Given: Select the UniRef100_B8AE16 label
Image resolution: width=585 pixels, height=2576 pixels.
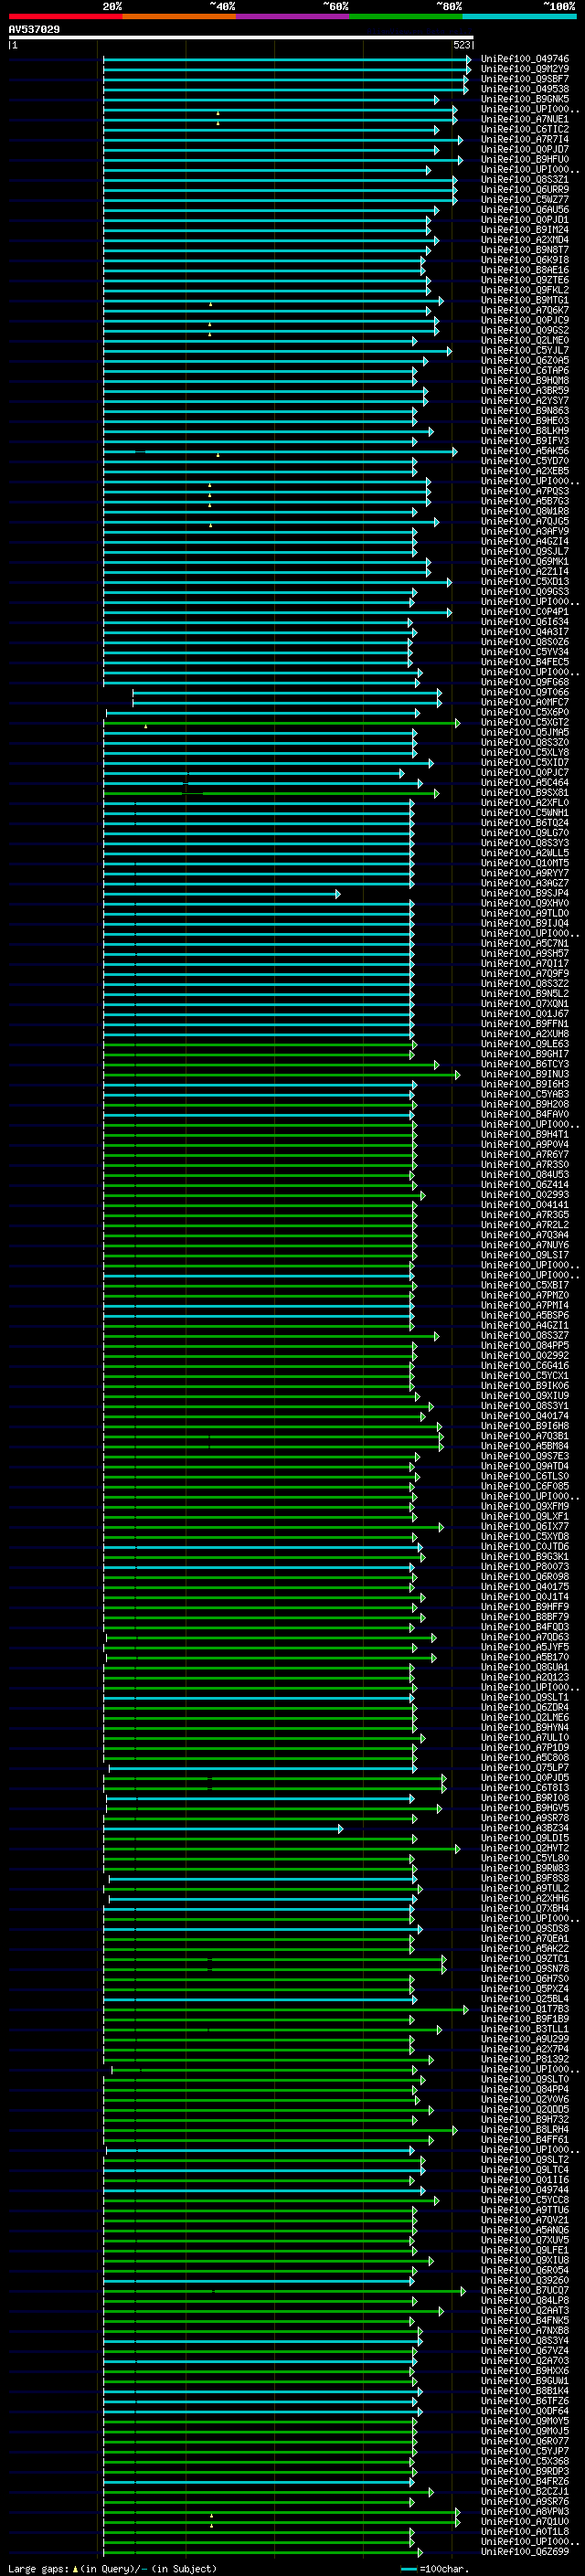Looking at the screenshot, I should point(525,270).
